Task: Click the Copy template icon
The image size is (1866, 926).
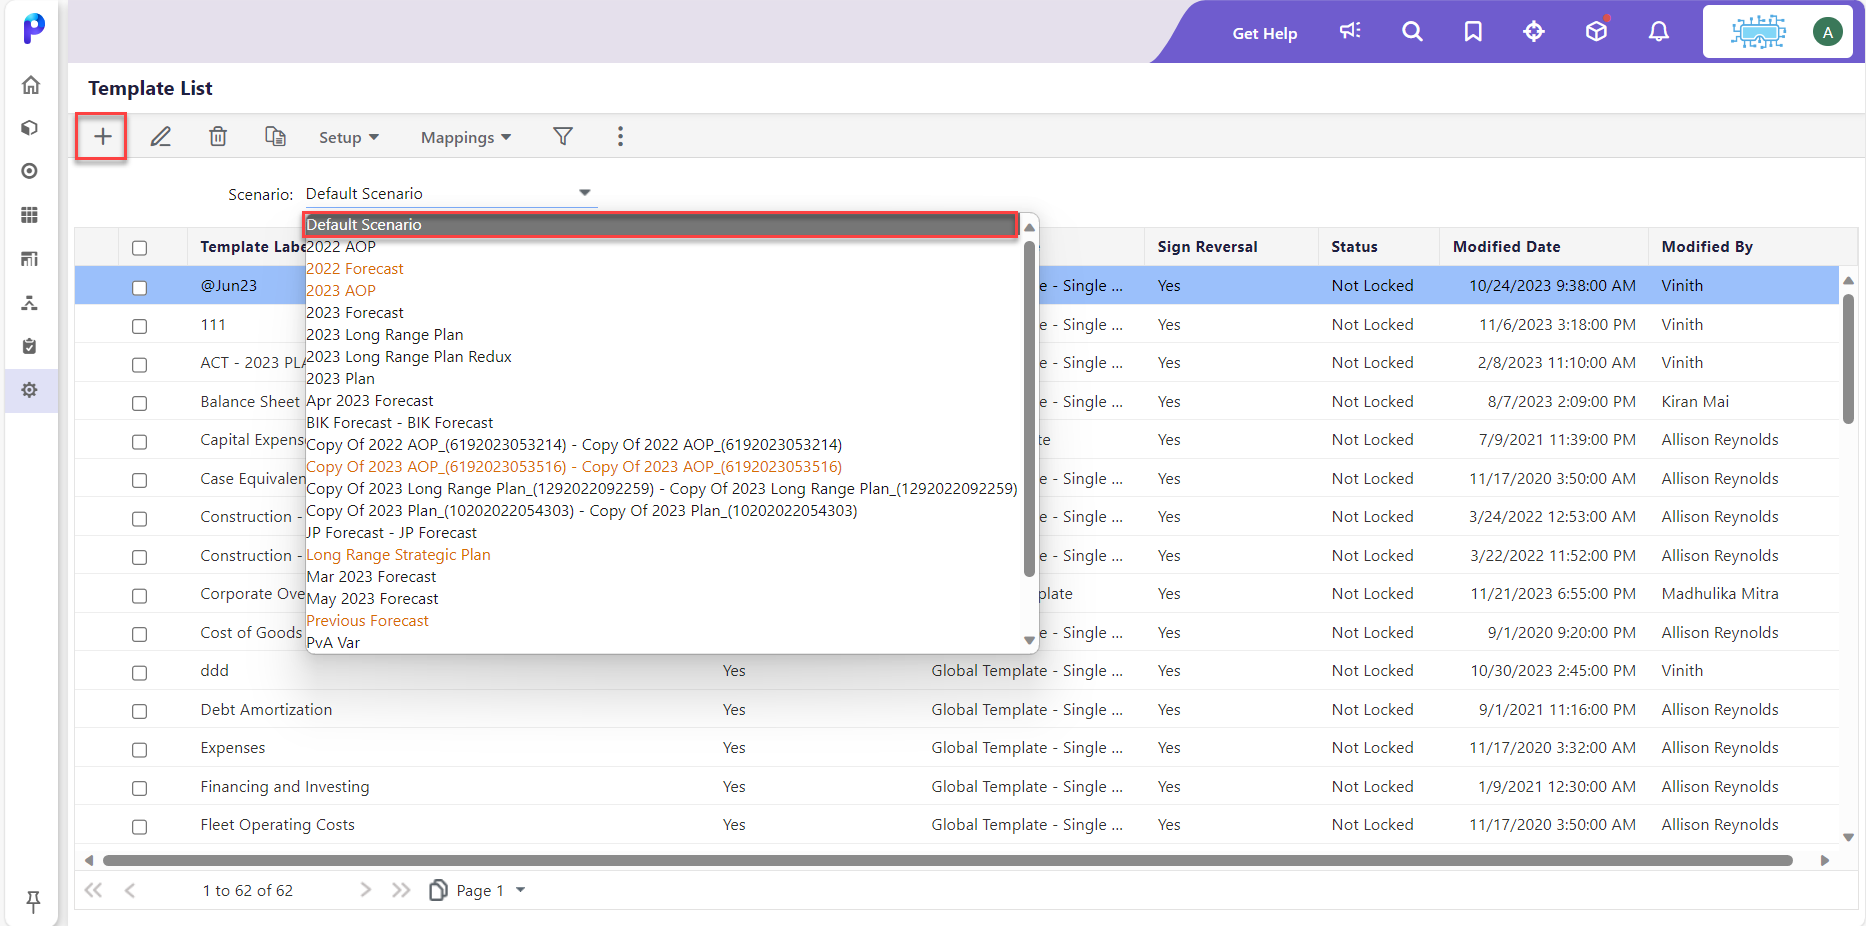Action: click(275, 136)
